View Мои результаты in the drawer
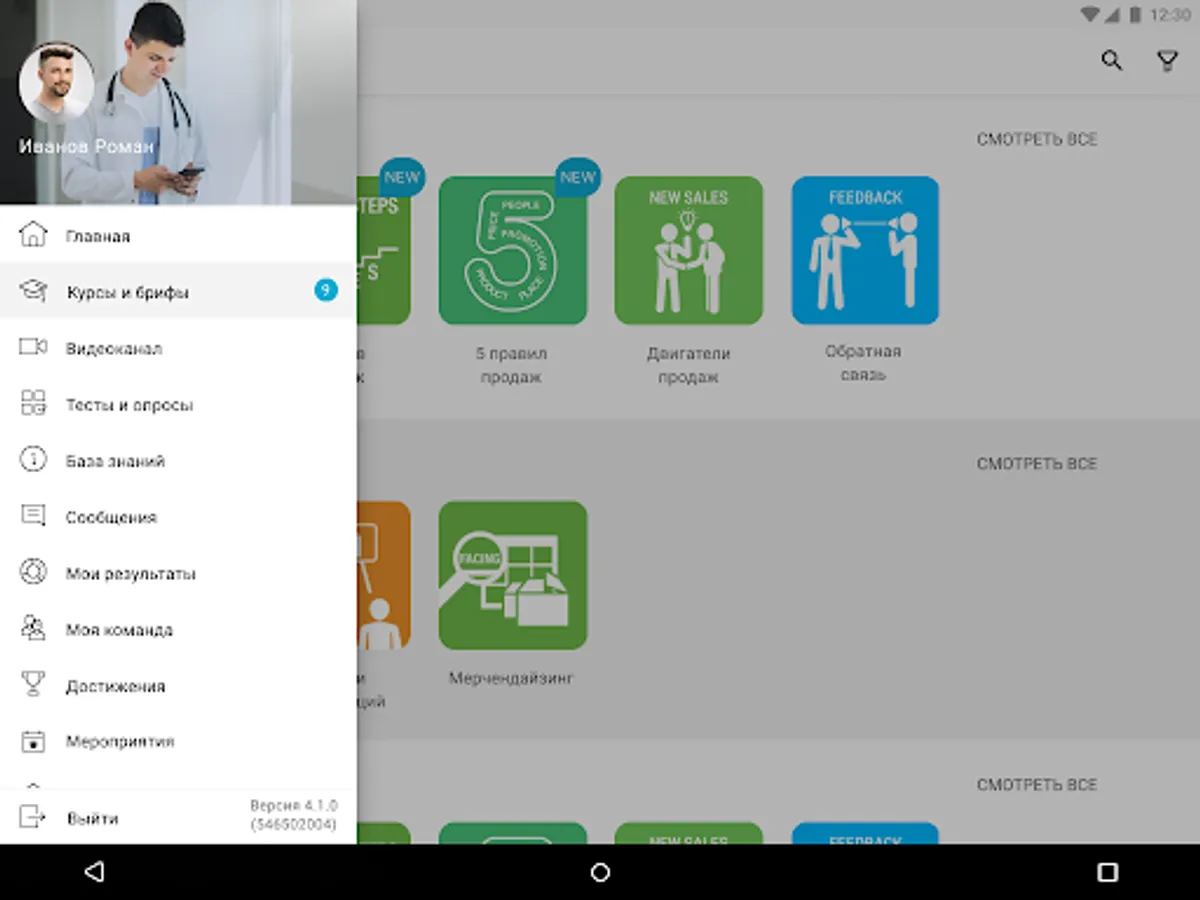Screen dimensions: 1200x900 click(178, 573)
